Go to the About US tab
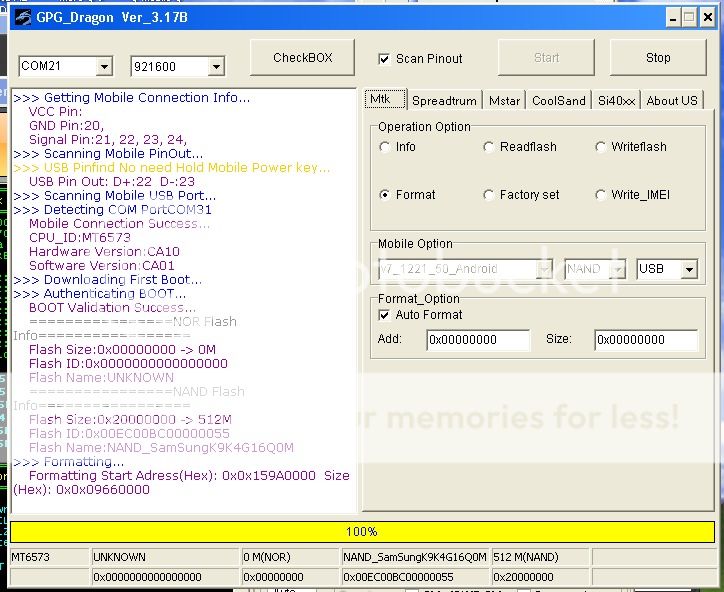Screen dimensions: 724x592 click(671, 101)
